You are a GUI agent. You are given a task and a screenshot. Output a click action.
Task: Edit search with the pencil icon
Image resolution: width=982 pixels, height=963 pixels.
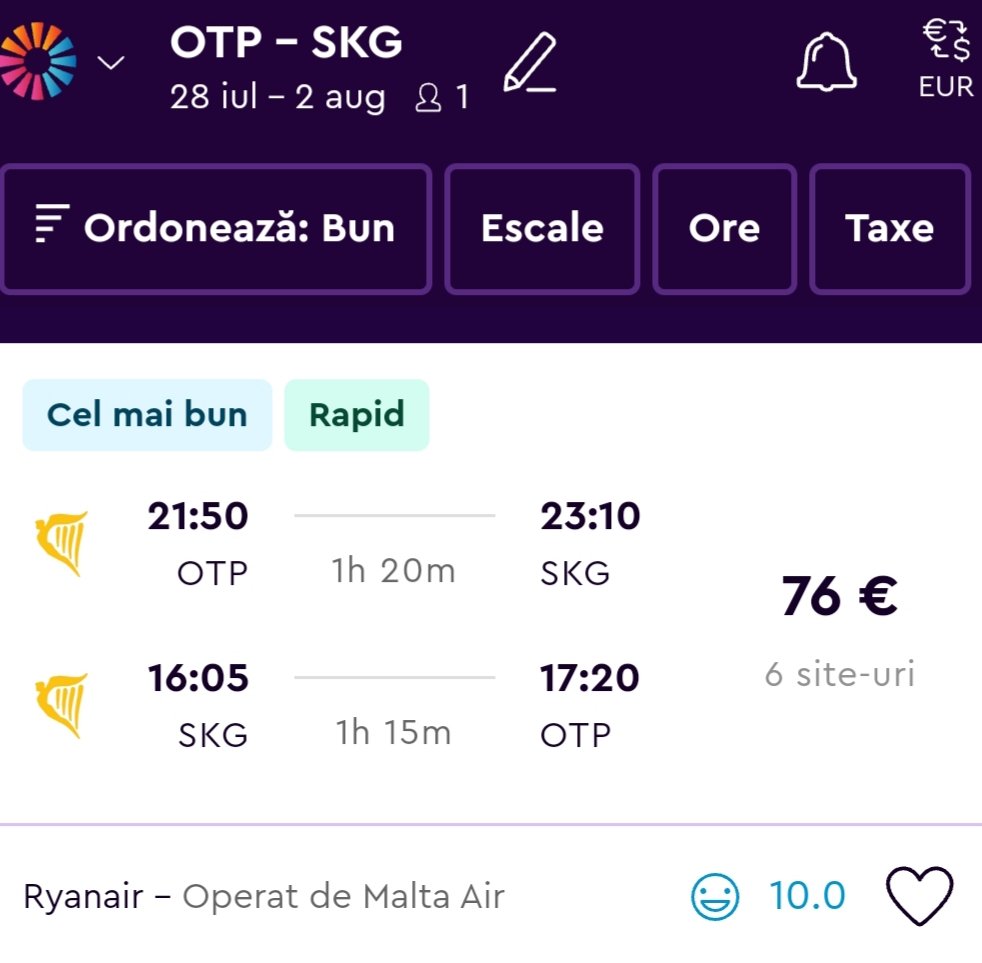[x=530, y=63]
